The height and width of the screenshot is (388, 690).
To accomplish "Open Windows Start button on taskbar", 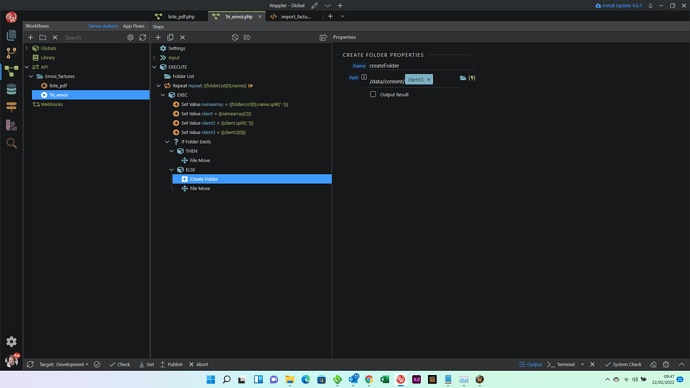I will [211, 379].
